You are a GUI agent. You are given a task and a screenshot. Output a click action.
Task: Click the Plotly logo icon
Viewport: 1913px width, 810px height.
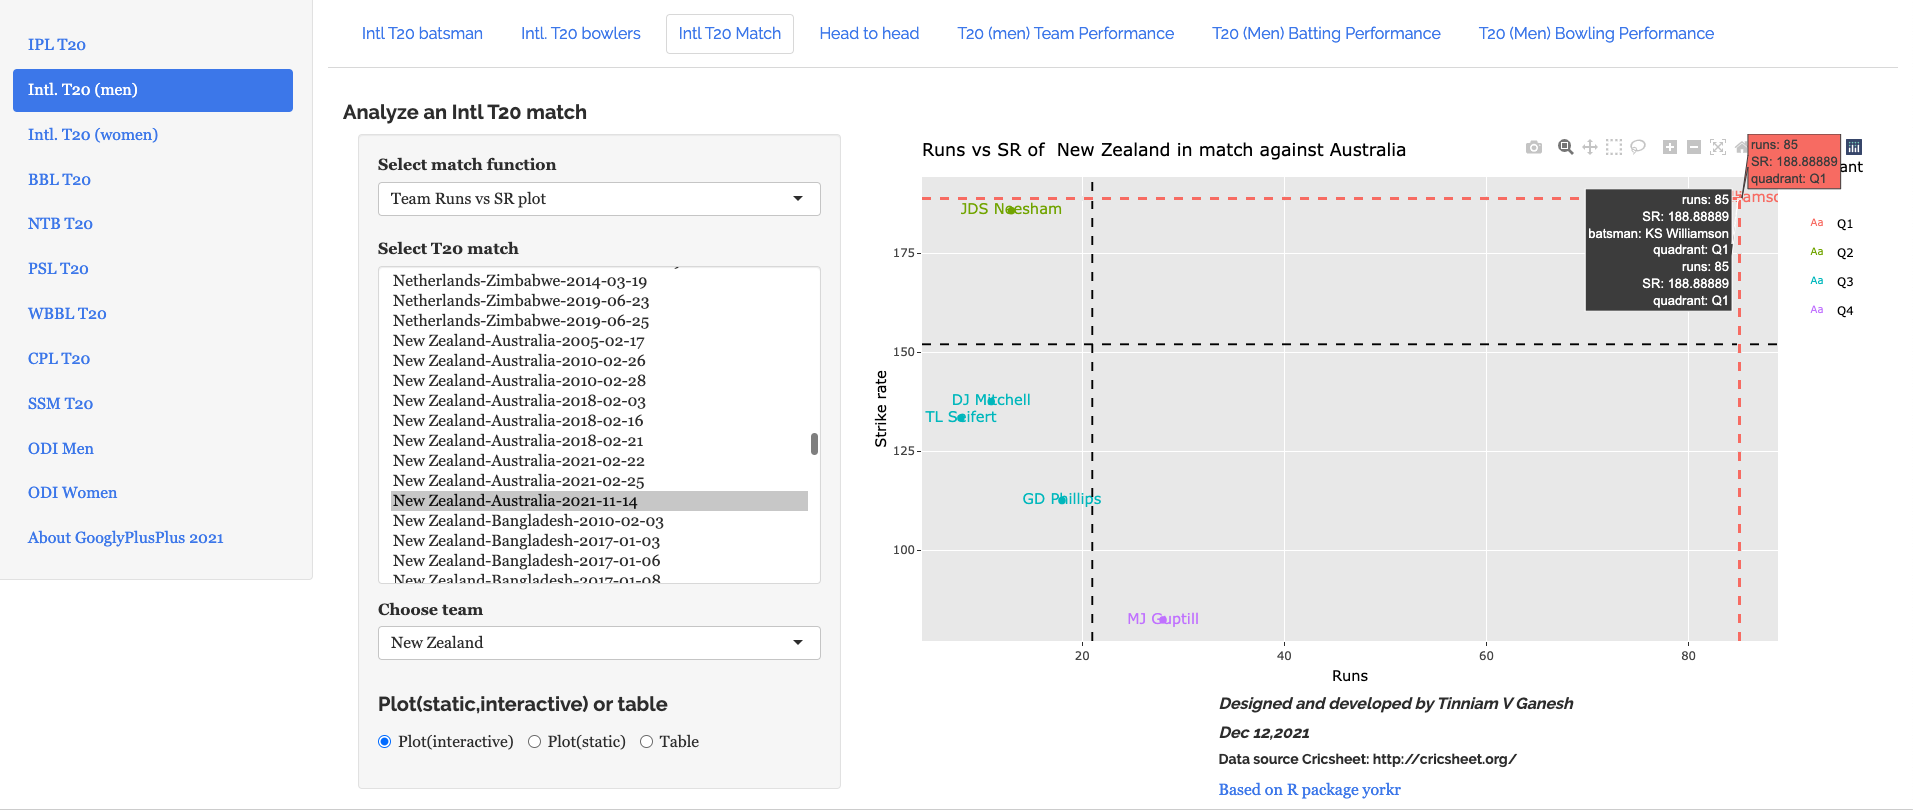pyautogui.click(x=1853, y=147)
